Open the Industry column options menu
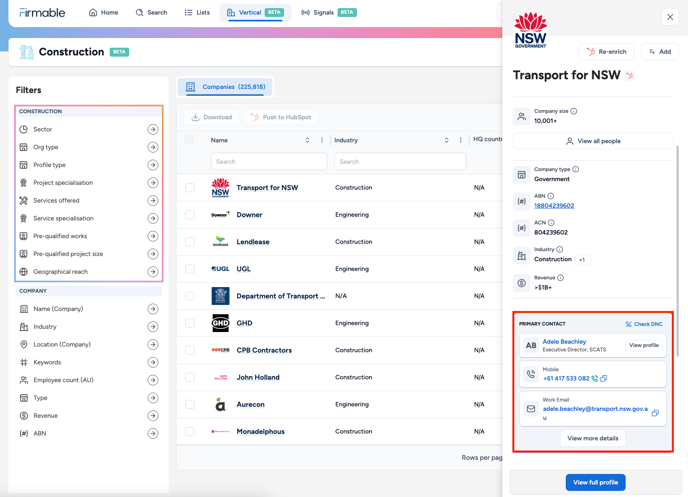The image size is (688, 497). [x=460, y=140]
